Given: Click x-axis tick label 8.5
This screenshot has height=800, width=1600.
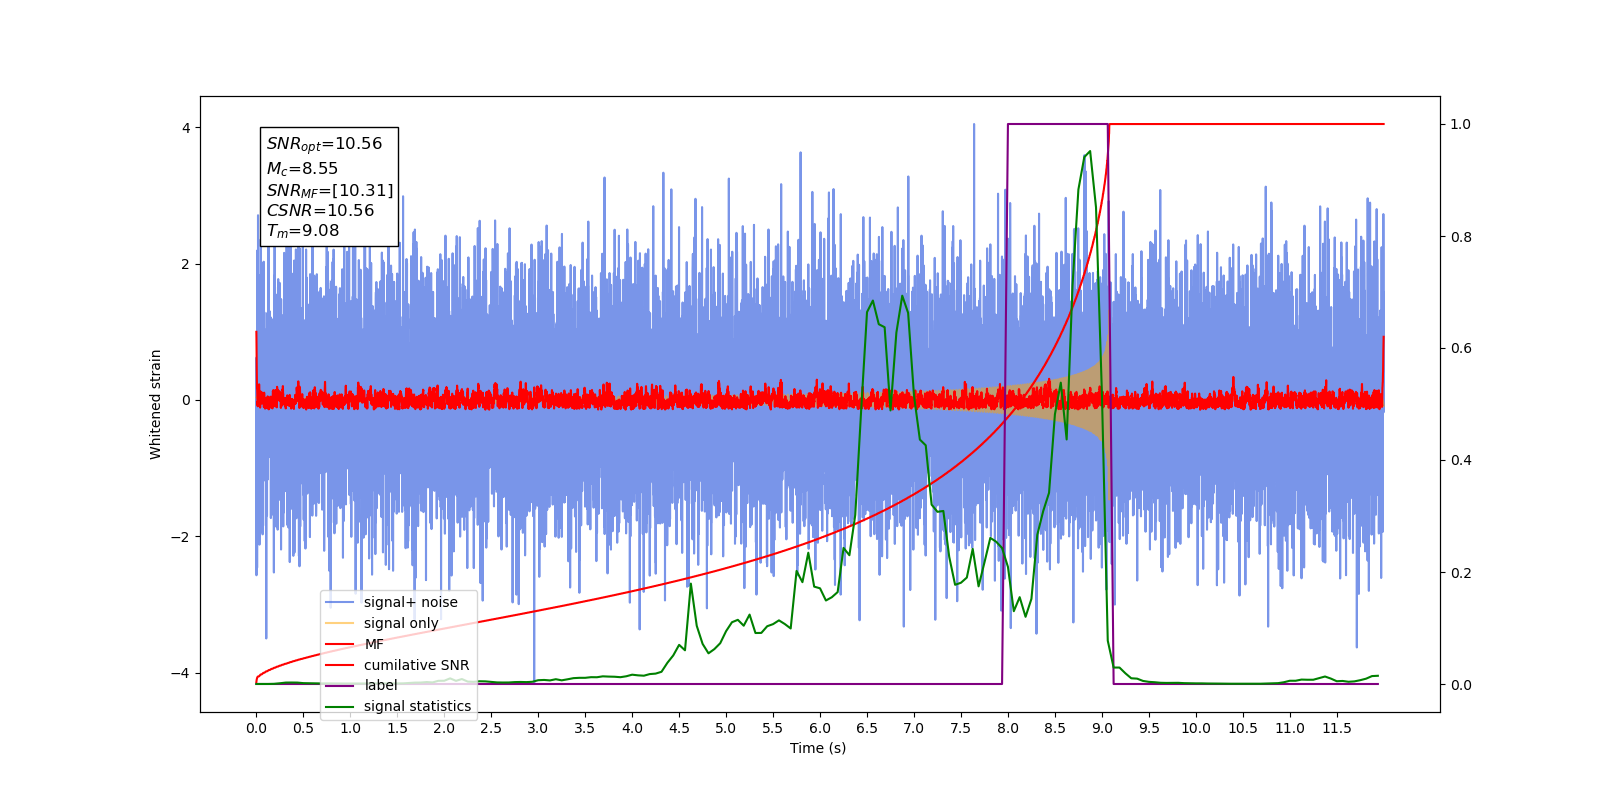Looking at the screenshot, I should 1055,728.
